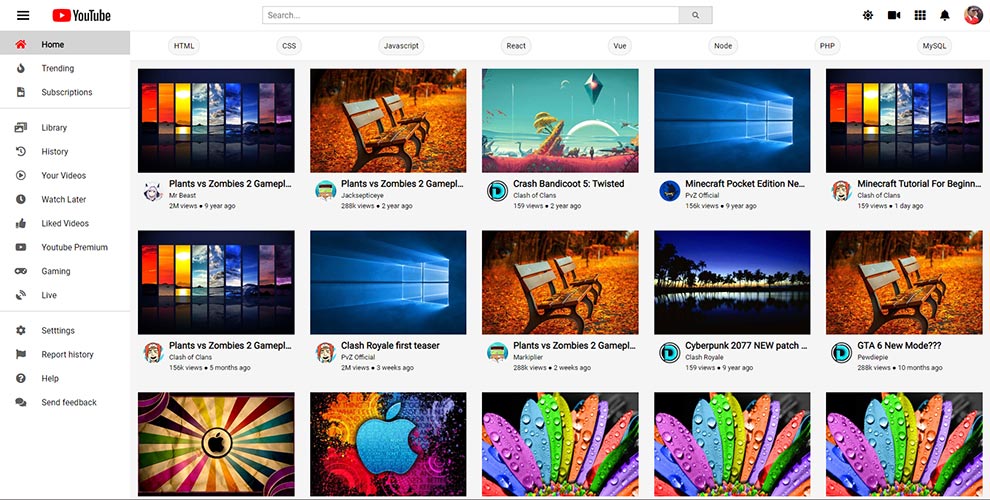Click Clash Royale channel name
990x500 pixels.
[705, 357]
